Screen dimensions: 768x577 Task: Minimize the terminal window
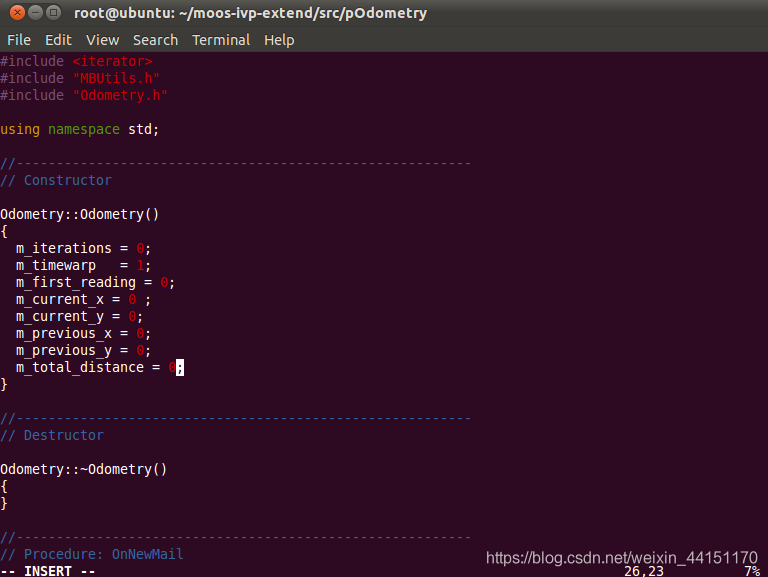[35, 12]
